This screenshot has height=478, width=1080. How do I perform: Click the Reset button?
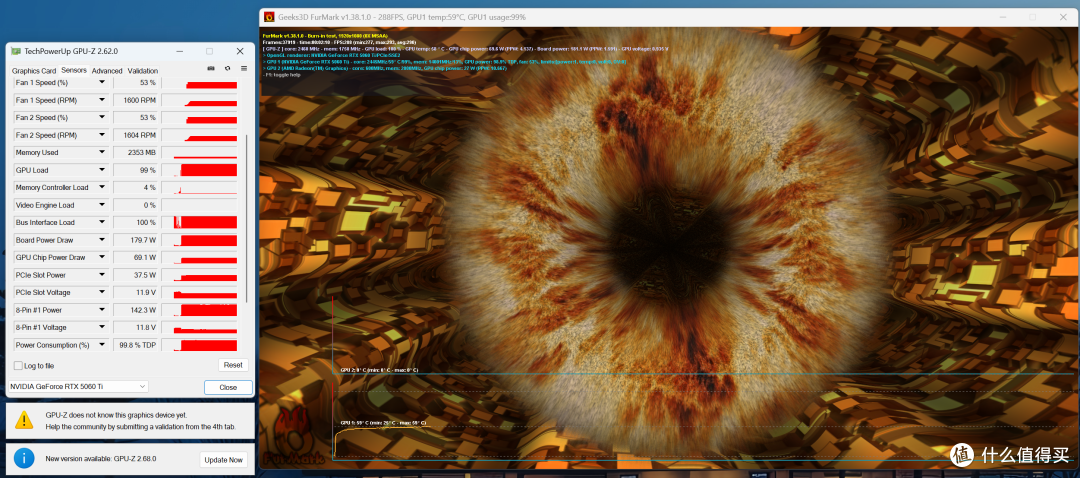tap(233, 365)
